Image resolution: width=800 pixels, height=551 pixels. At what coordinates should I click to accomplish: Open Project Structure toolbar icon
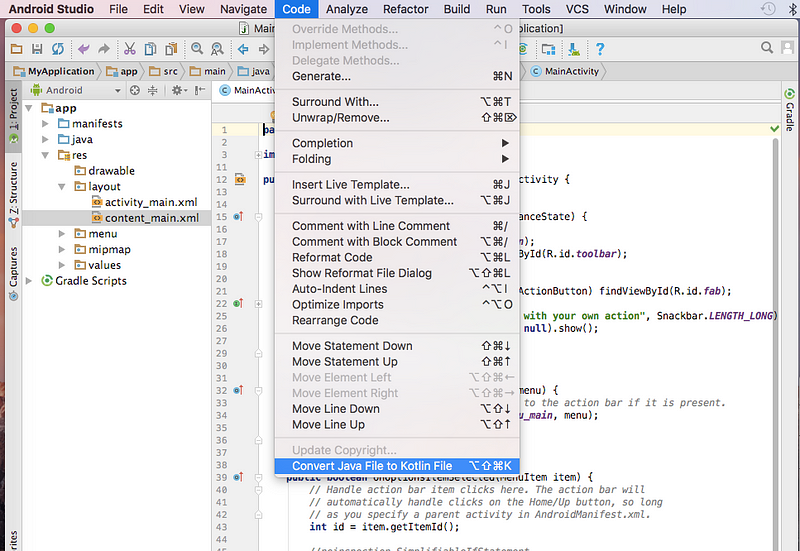pyautogui.click(x=548, y=49)
